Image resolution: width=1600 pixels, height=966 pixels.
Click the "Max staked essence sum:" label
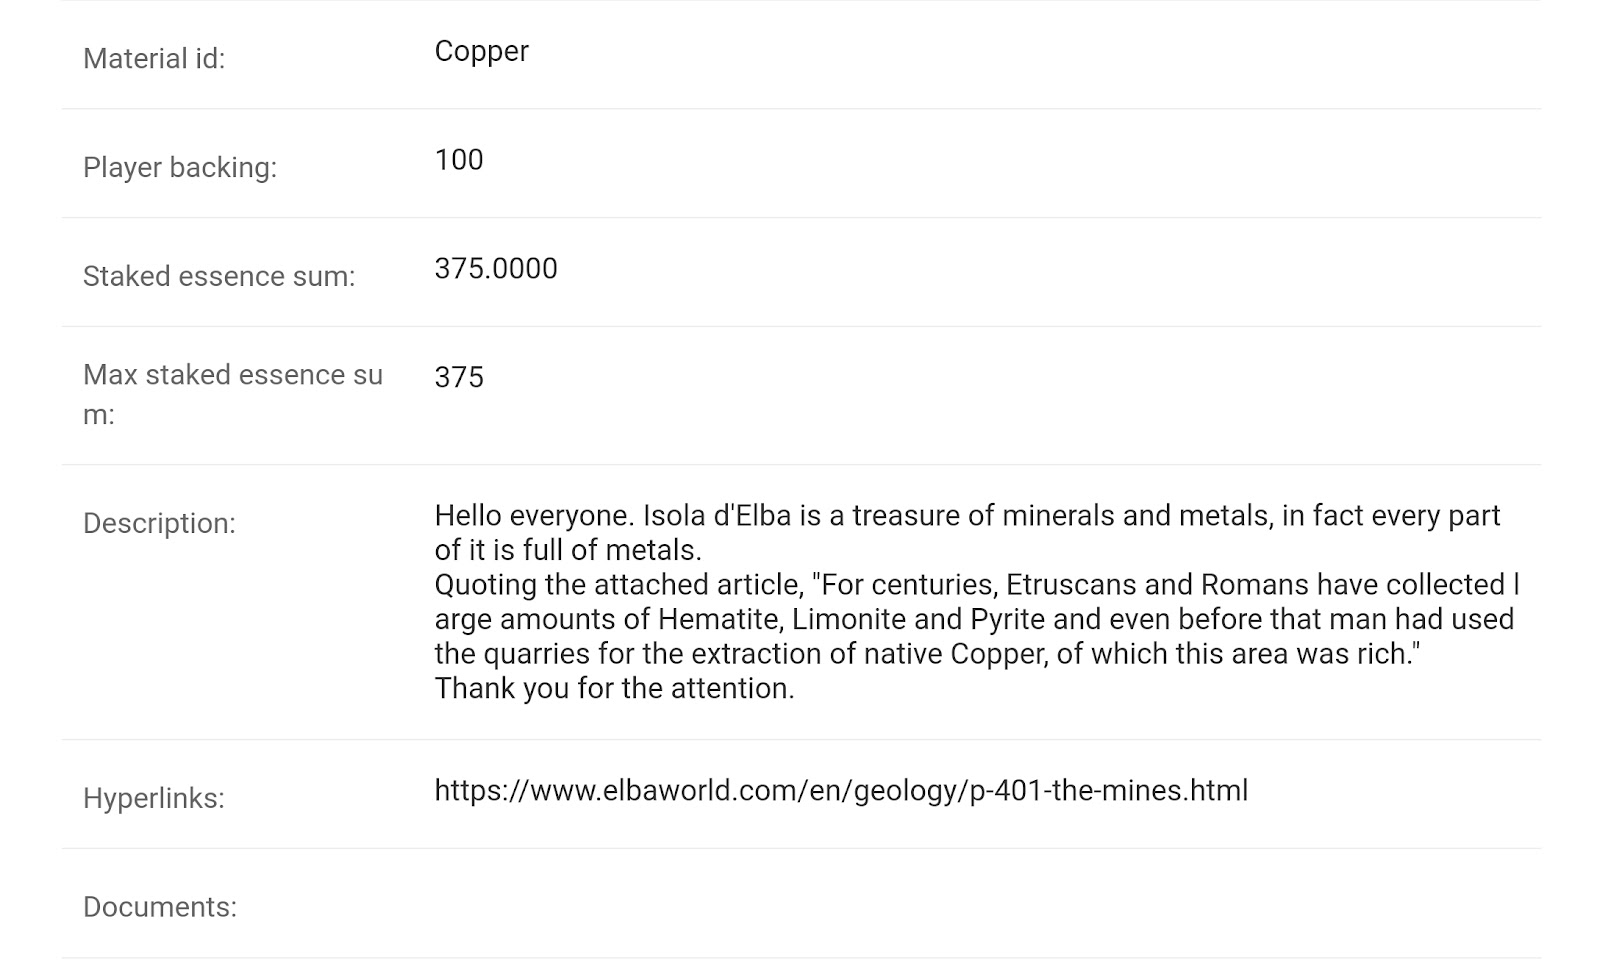(232, 394)
